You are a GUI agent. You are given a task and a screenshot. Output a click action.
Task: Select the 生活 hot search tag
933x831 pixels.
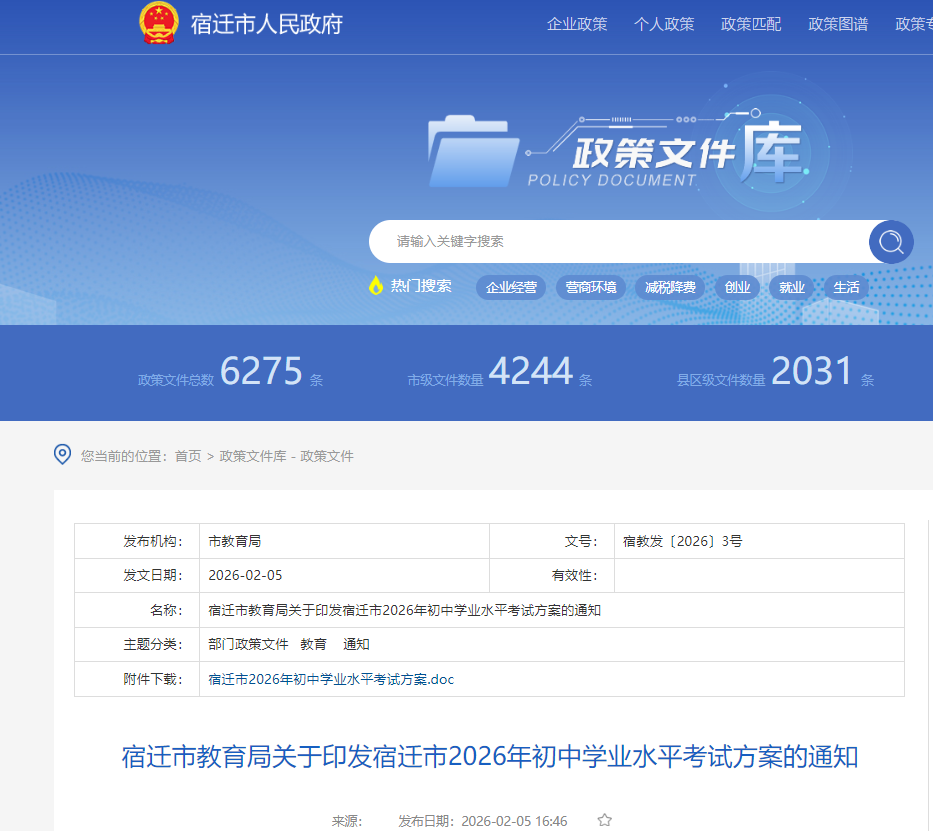[x=846, y=288]
